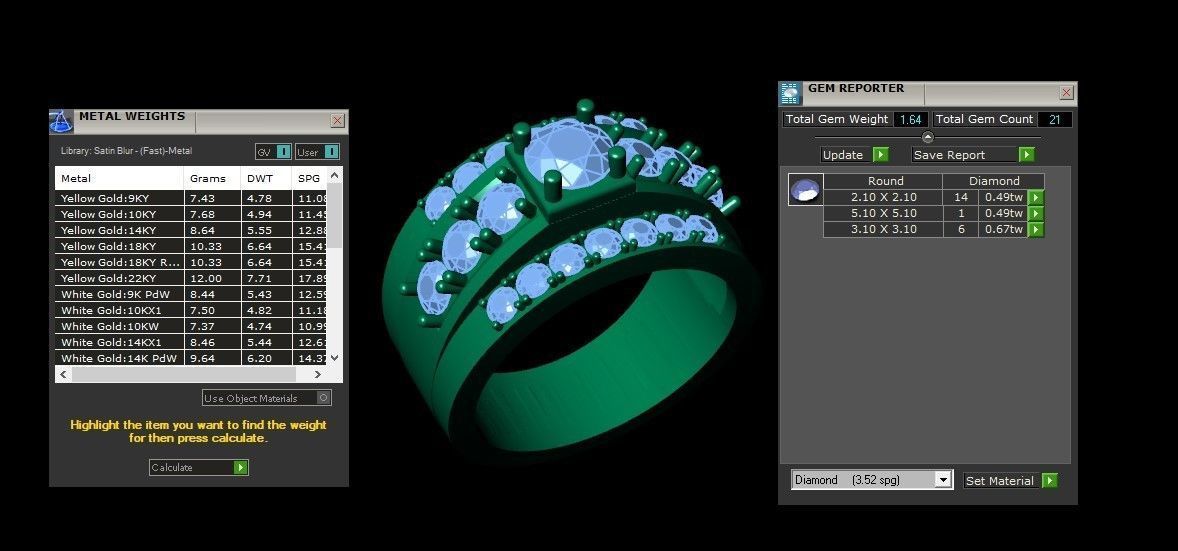This screenshot has width=1178, height=551.
Task: Select the White Gold:9K PdW row
Action: [192, 294]
